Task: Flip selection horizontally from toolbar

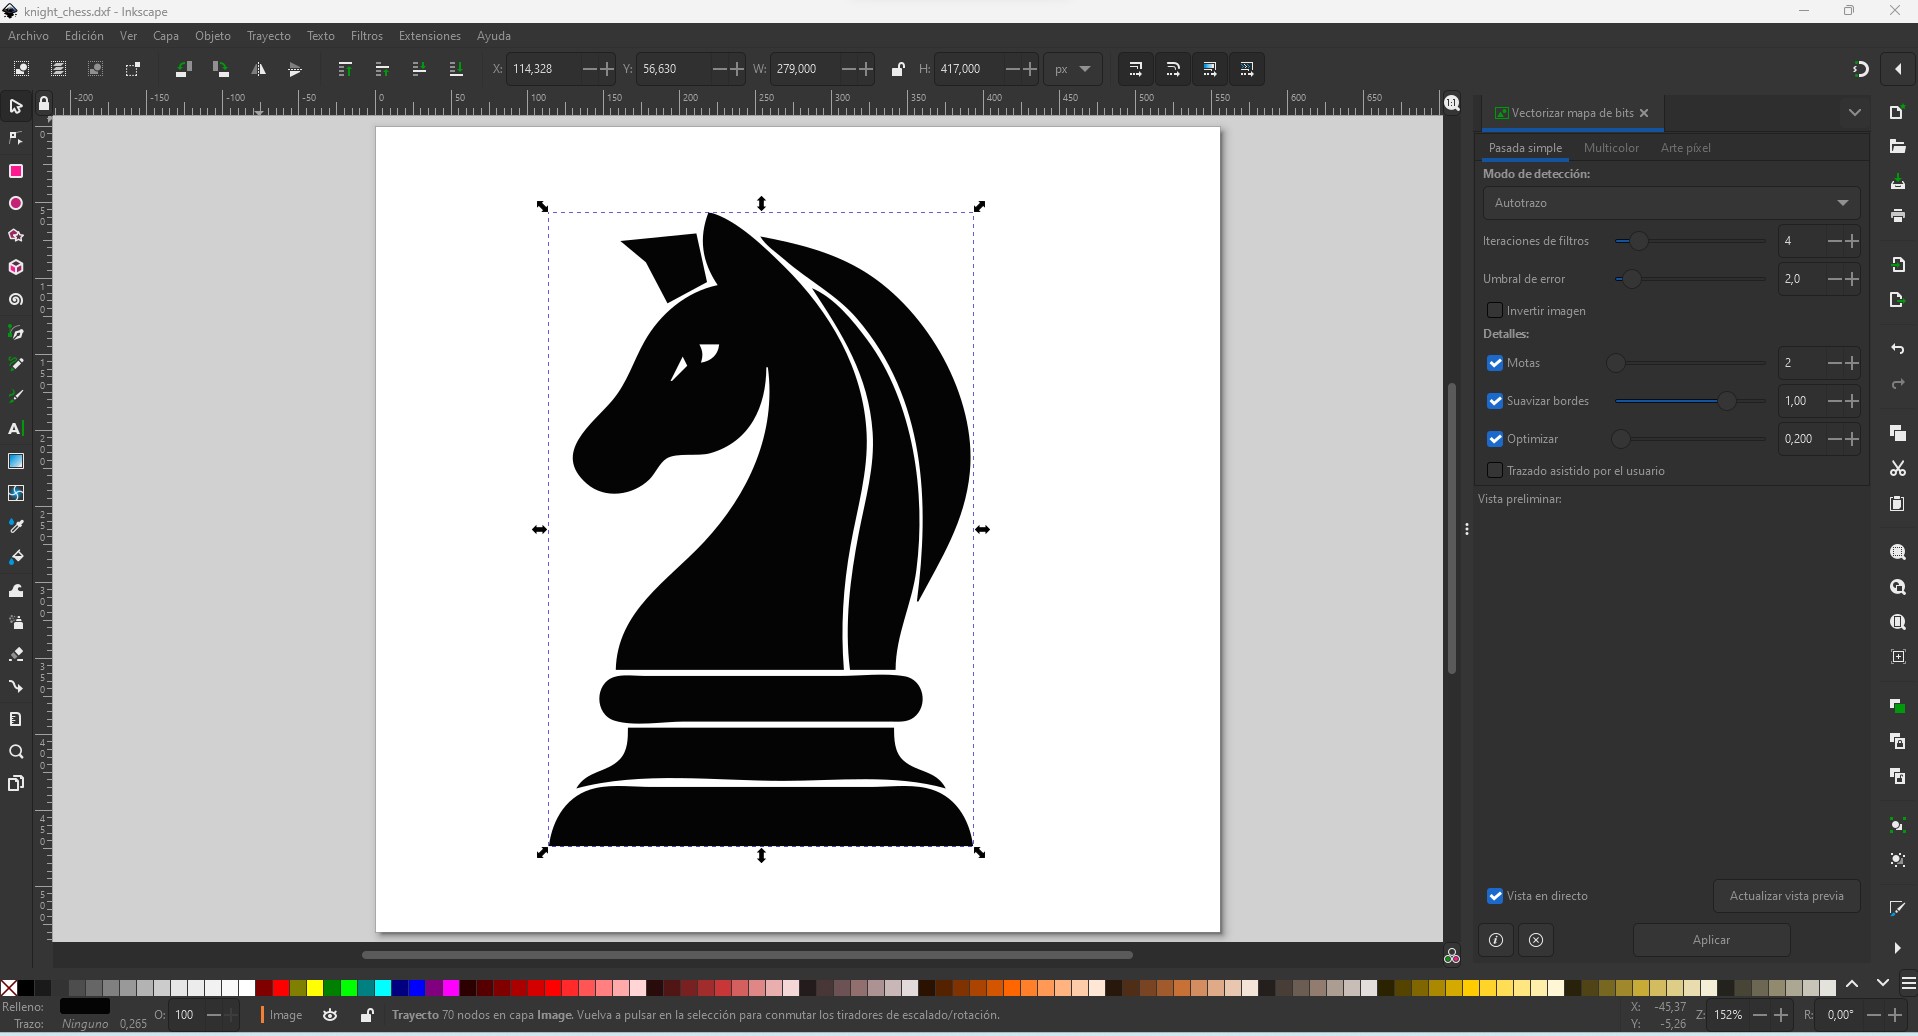Action: pyautogui.click(x=259, y=70)
